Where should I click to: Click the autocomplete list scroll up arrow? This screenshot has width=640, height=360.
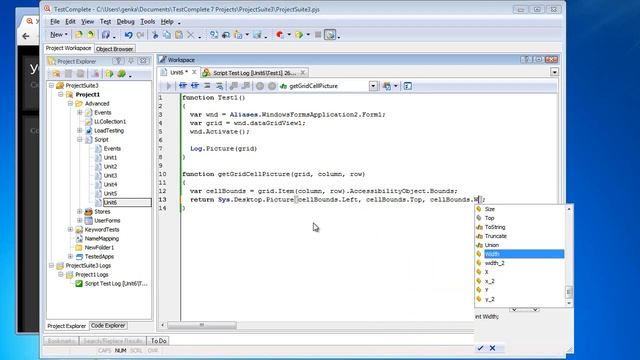pyautogui.click(x=569, y=209)
